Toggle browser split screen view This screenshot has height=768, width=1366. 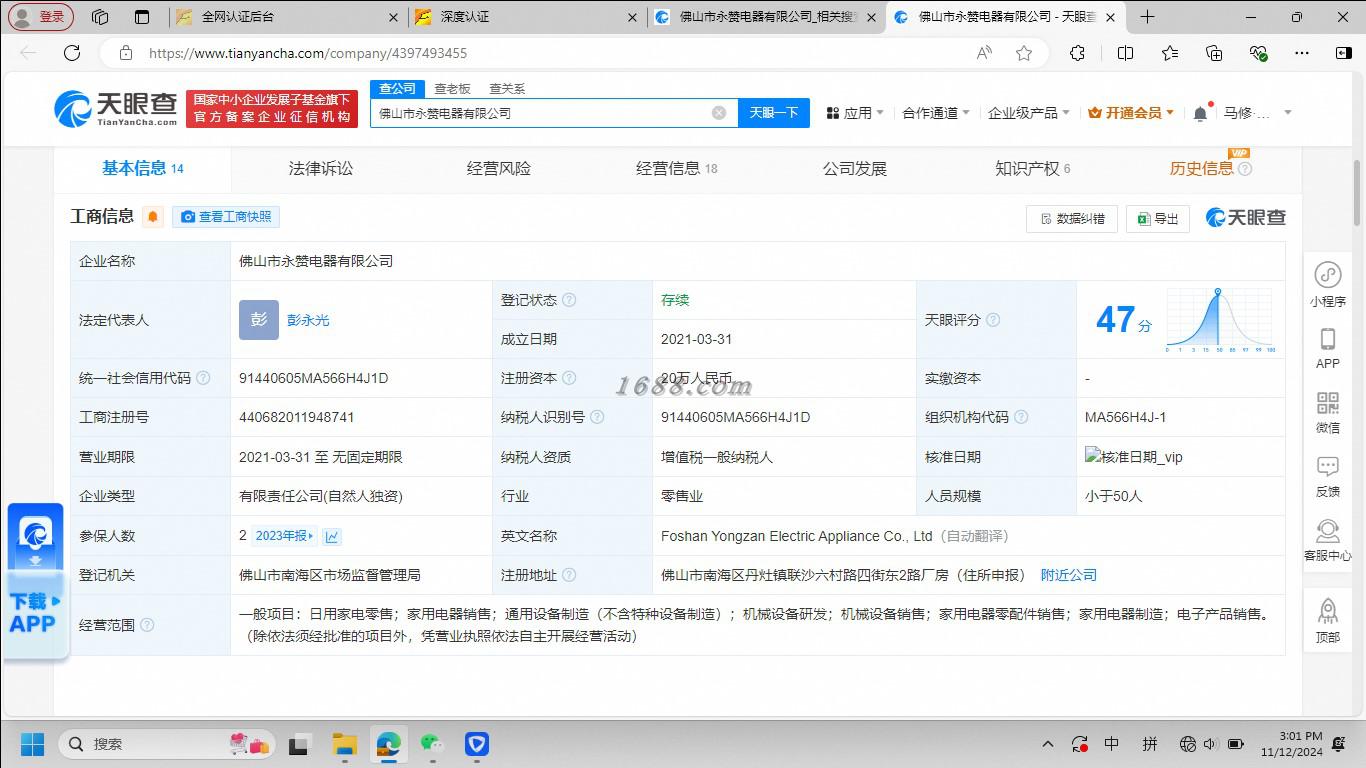1125,53
